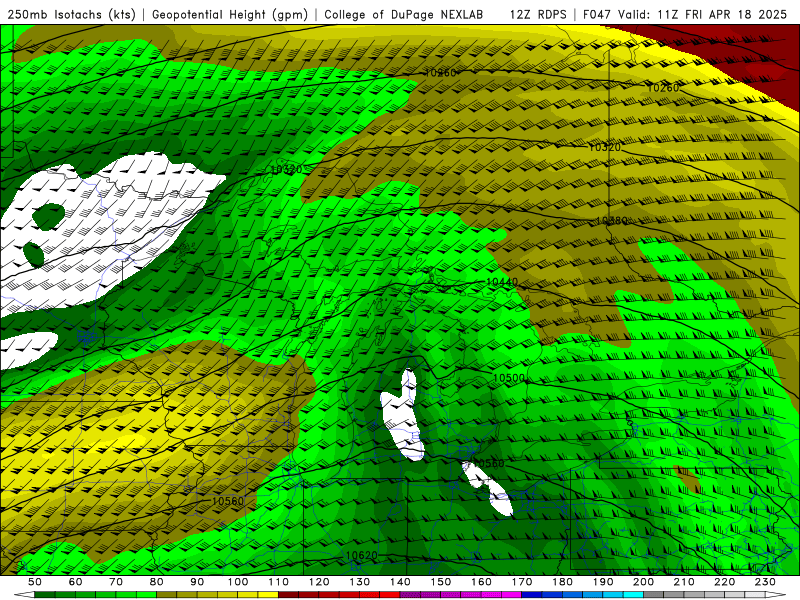
Task: Click the 150 value on the color scale
Action: coord(440,582)
